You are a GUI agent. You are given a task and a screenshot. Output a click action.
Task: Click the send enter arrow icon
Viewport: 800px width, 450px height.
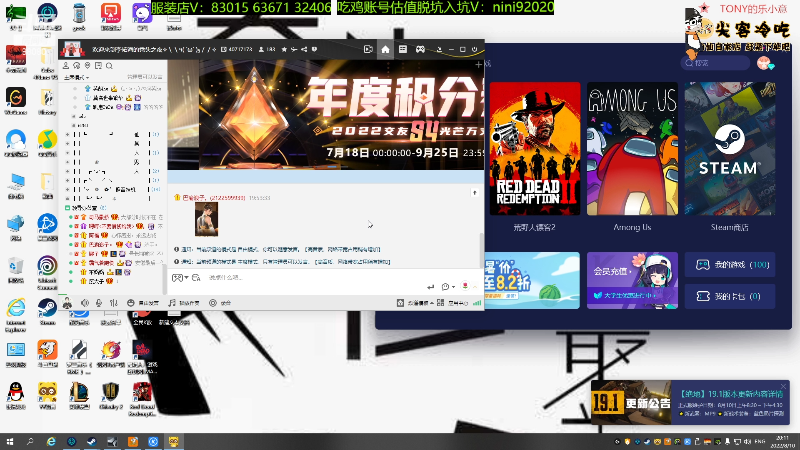click(x=430, y=287)
